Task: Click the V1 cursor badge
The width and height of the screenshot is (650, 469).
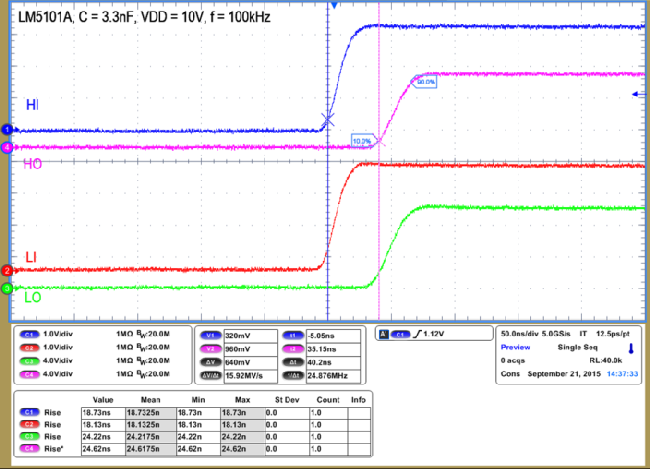Action: click(211, 335)
